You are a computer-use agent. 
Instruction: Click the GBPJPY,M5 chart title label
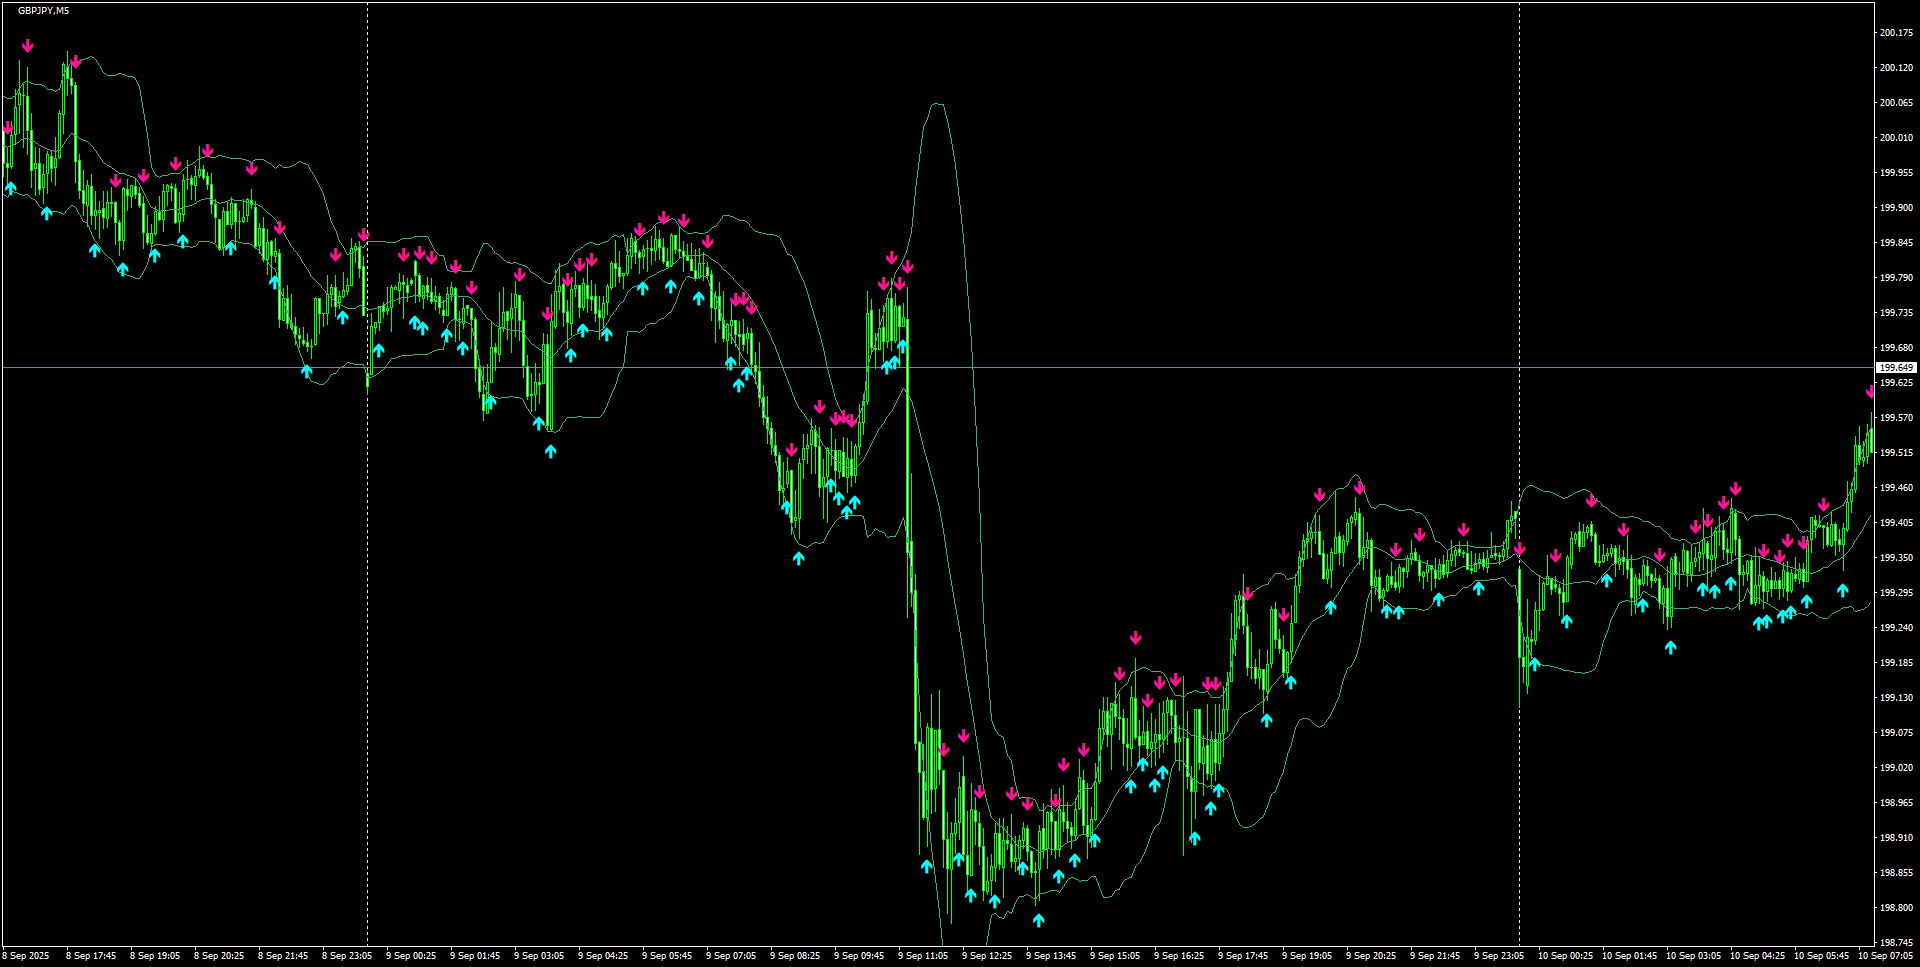(42, 8)
